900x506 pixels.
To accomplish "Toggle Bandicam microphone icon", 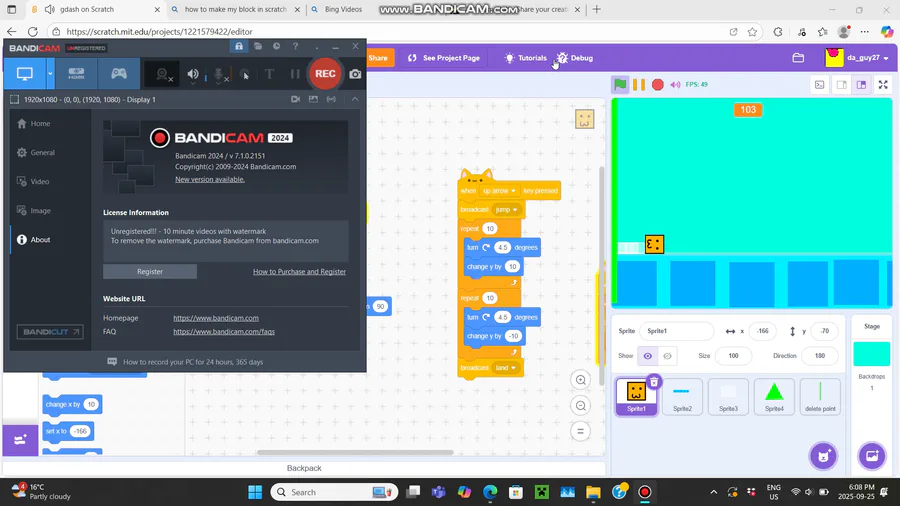I will [219, 74].
